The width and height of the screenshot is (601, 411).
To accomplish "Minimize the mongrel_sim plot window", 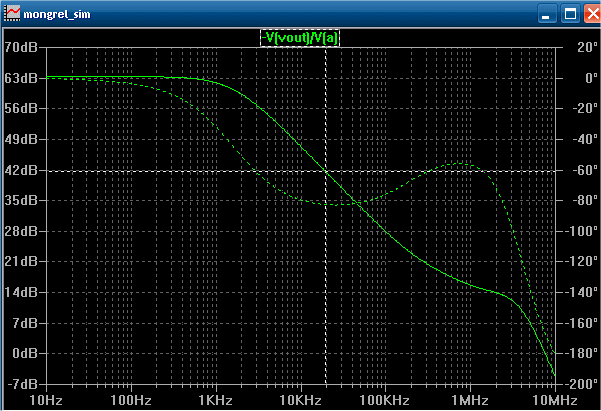I will (x=547, y=14).
